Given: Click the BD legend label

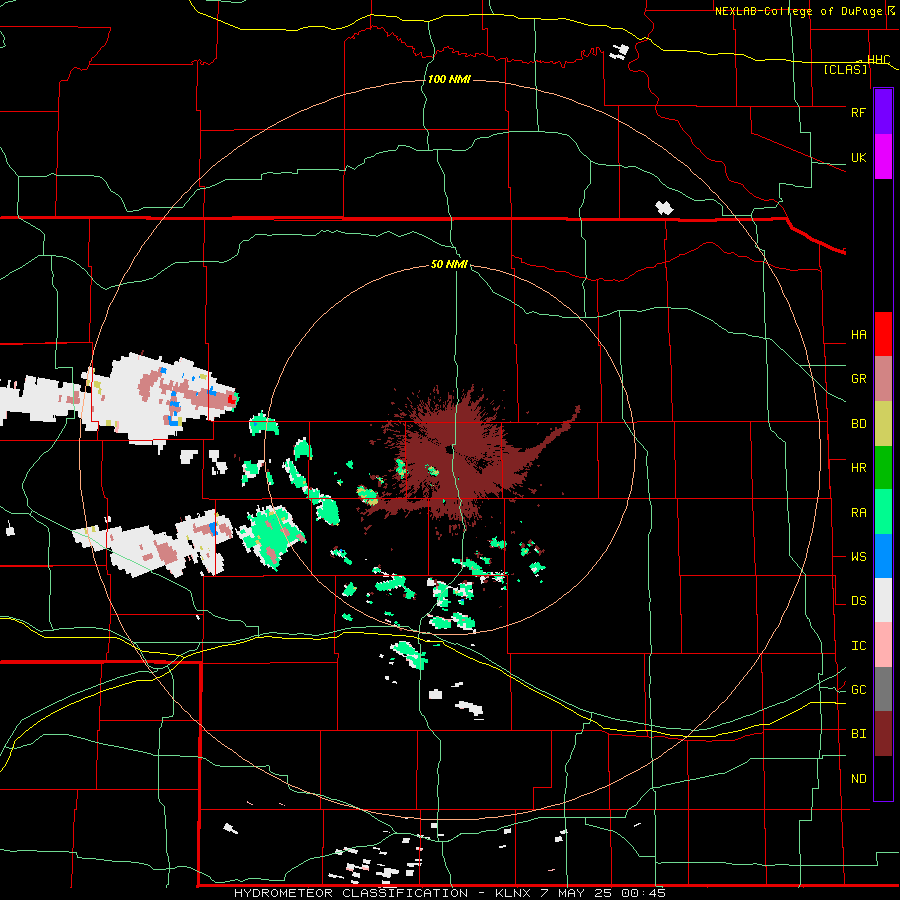Looking at the screenshot, I should pyautogui.click(x=858, y=424).
